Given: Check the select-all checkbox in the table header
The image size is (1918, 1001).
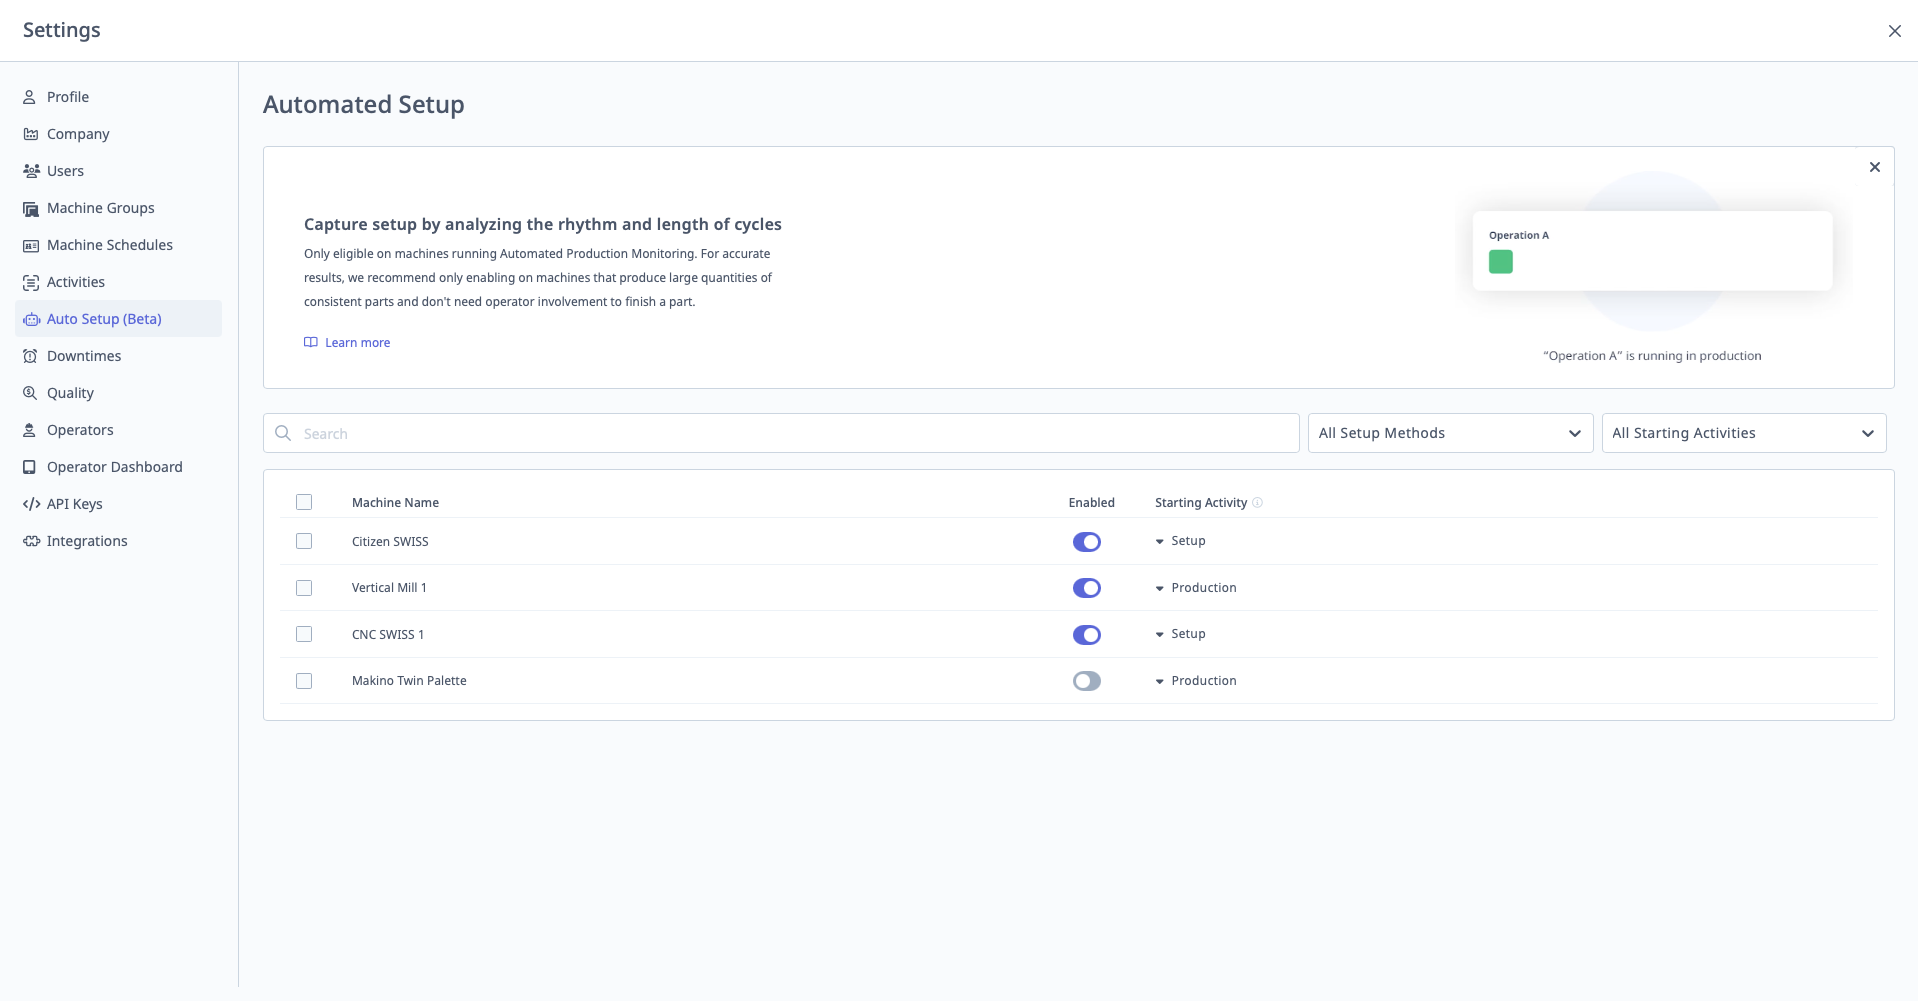Looking at the screenshot, I should click(x=304, y=502).
